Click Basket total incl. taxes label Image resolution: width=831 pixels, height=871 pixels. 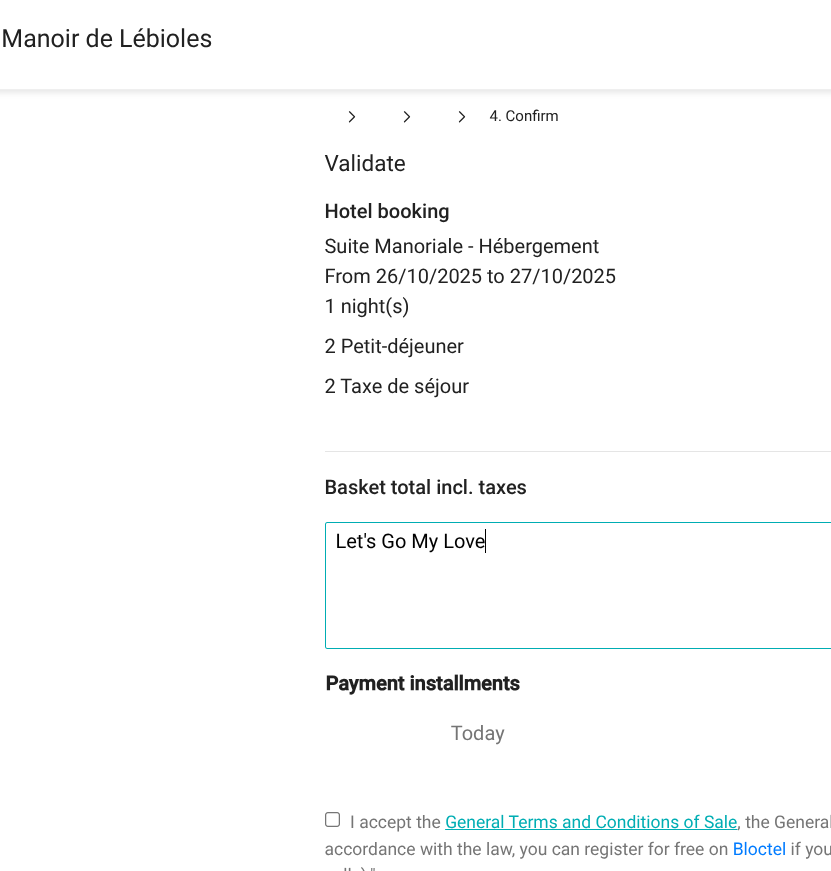point(425,487)
